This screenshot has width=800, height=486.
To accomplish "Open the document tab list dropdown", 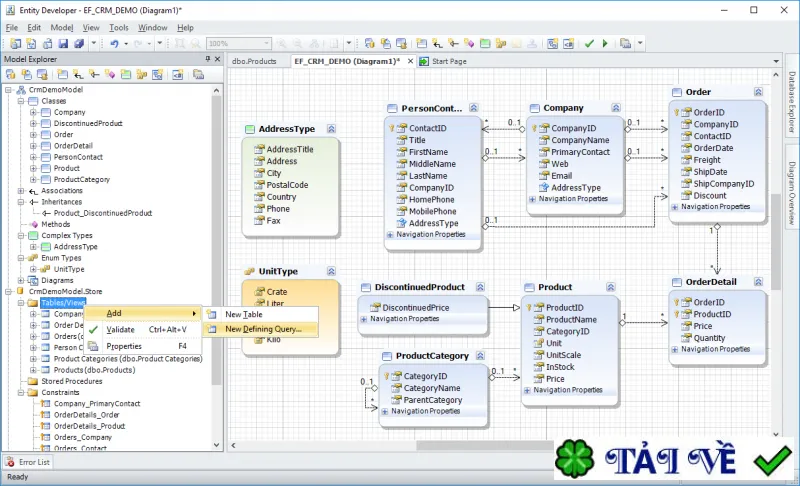I will 776,61.
